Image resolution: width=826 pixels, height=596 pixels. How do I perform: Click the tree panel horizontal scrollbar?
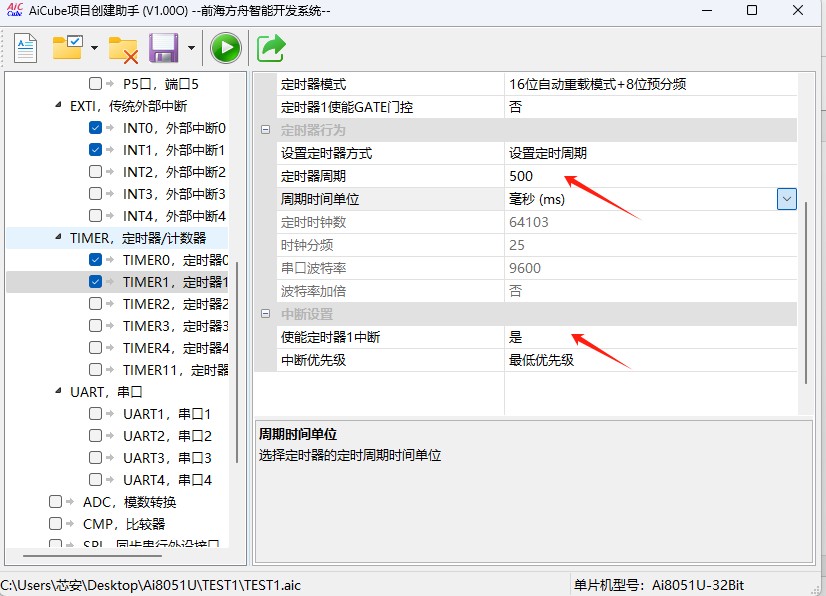(92, 555)
